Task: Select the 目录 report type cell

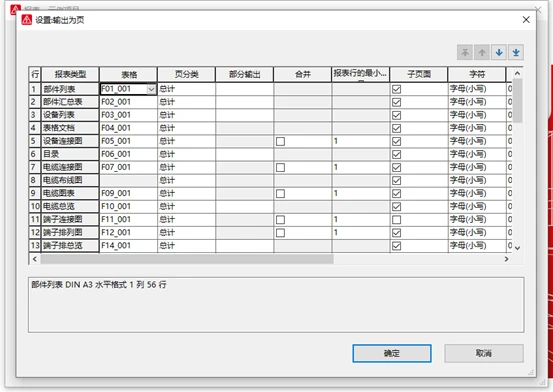Action: click(x=70, y=154)
